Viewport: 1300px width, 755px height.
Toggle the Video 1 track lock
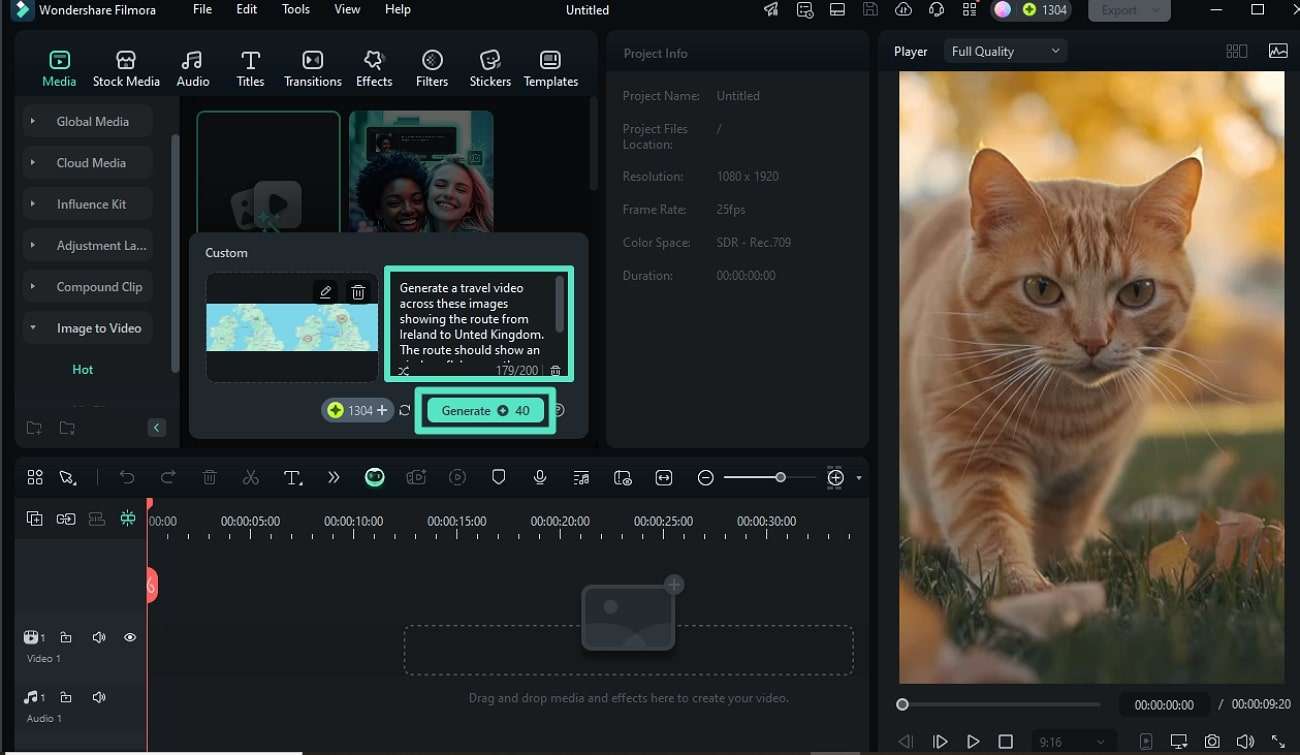(66, 637)
